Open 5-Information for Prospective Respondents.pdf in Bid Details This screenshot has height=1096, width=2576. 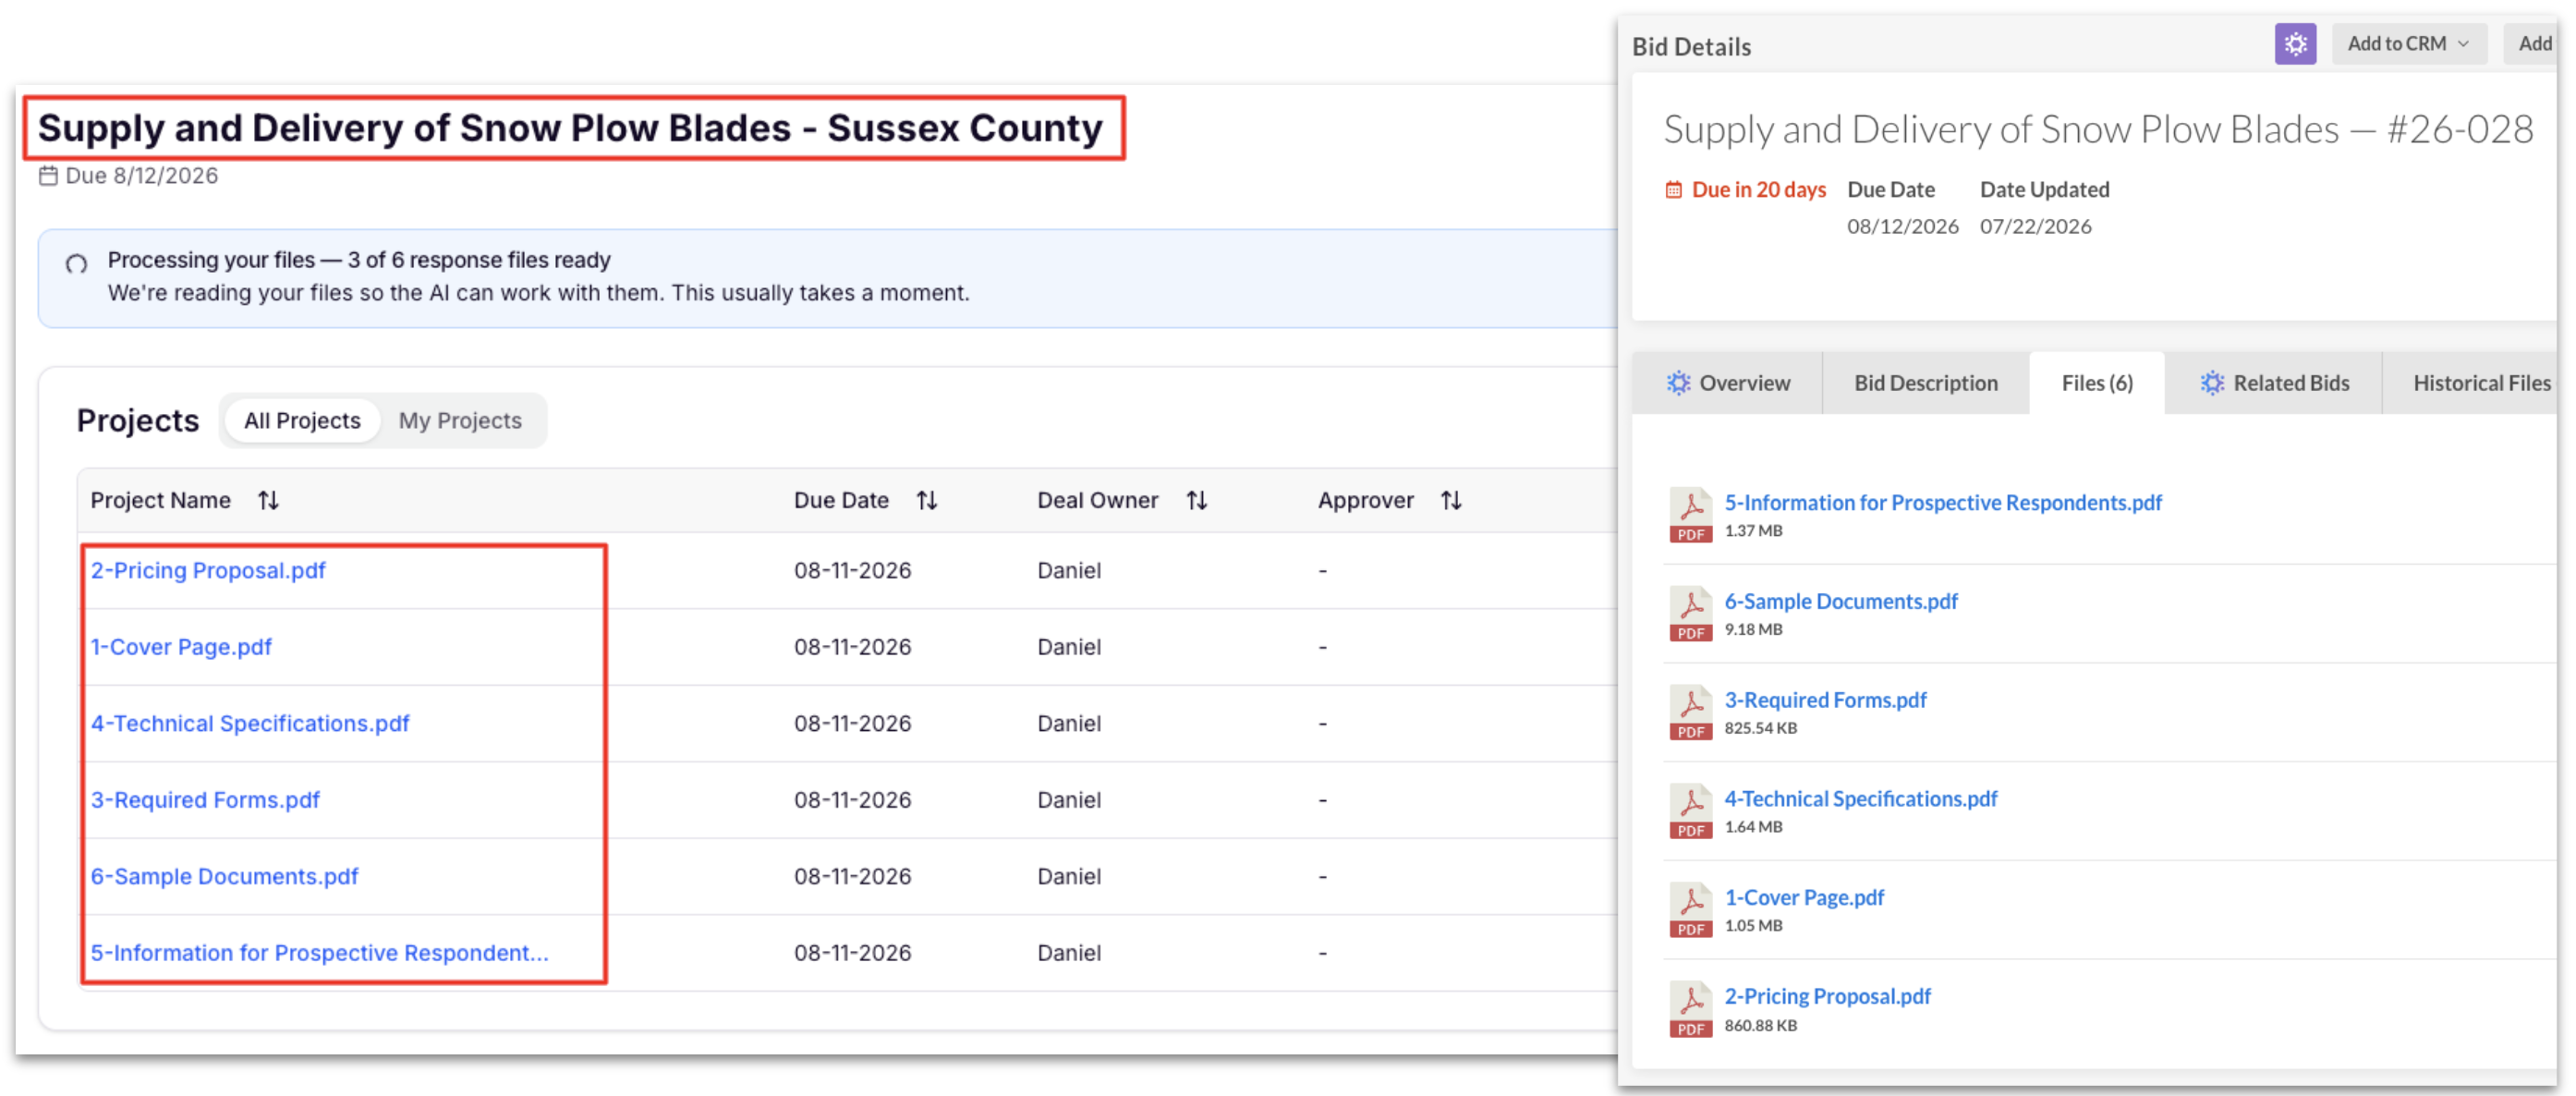tap(1942, 503)
